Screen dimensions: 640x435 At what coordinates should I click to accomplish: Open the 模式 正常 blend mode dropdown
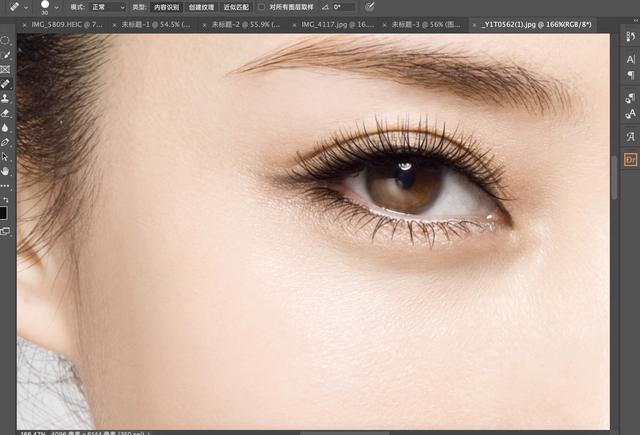(109, 7)
